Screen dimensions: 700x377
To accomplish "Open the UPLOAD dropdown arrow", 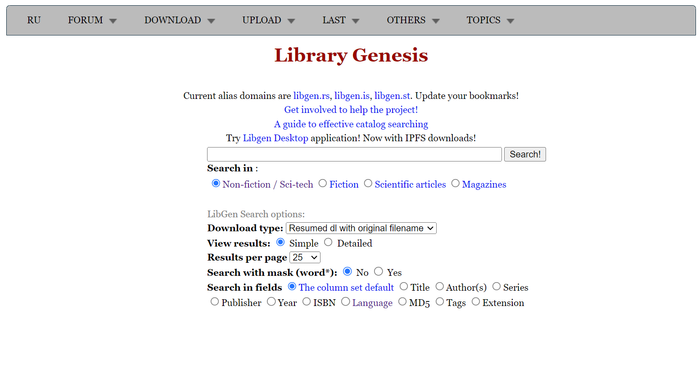I will click(291, 21).
